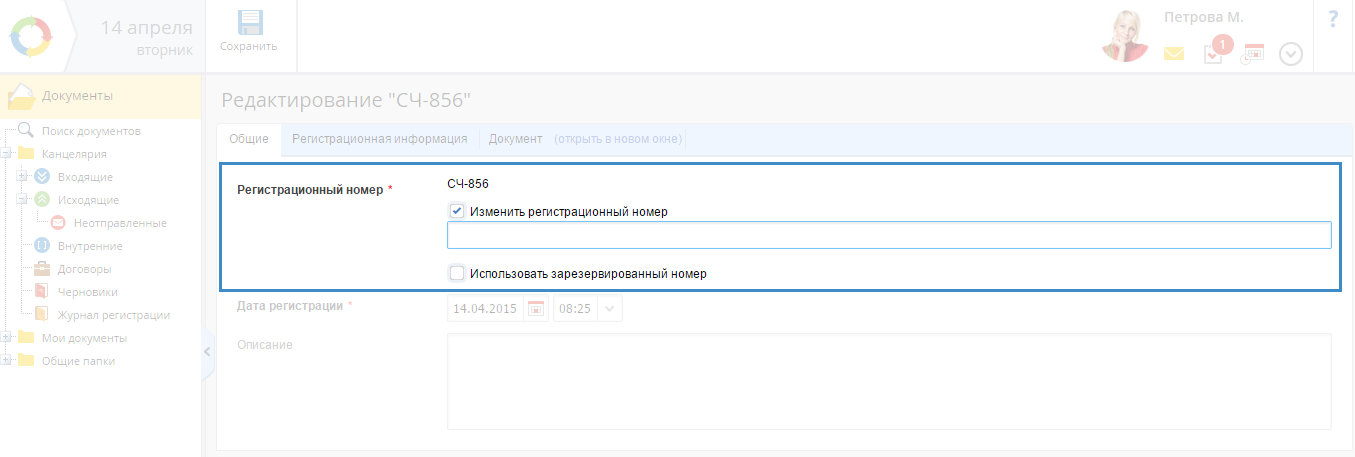Open the 08:25 time dropdown arrow

pos(610,308)
